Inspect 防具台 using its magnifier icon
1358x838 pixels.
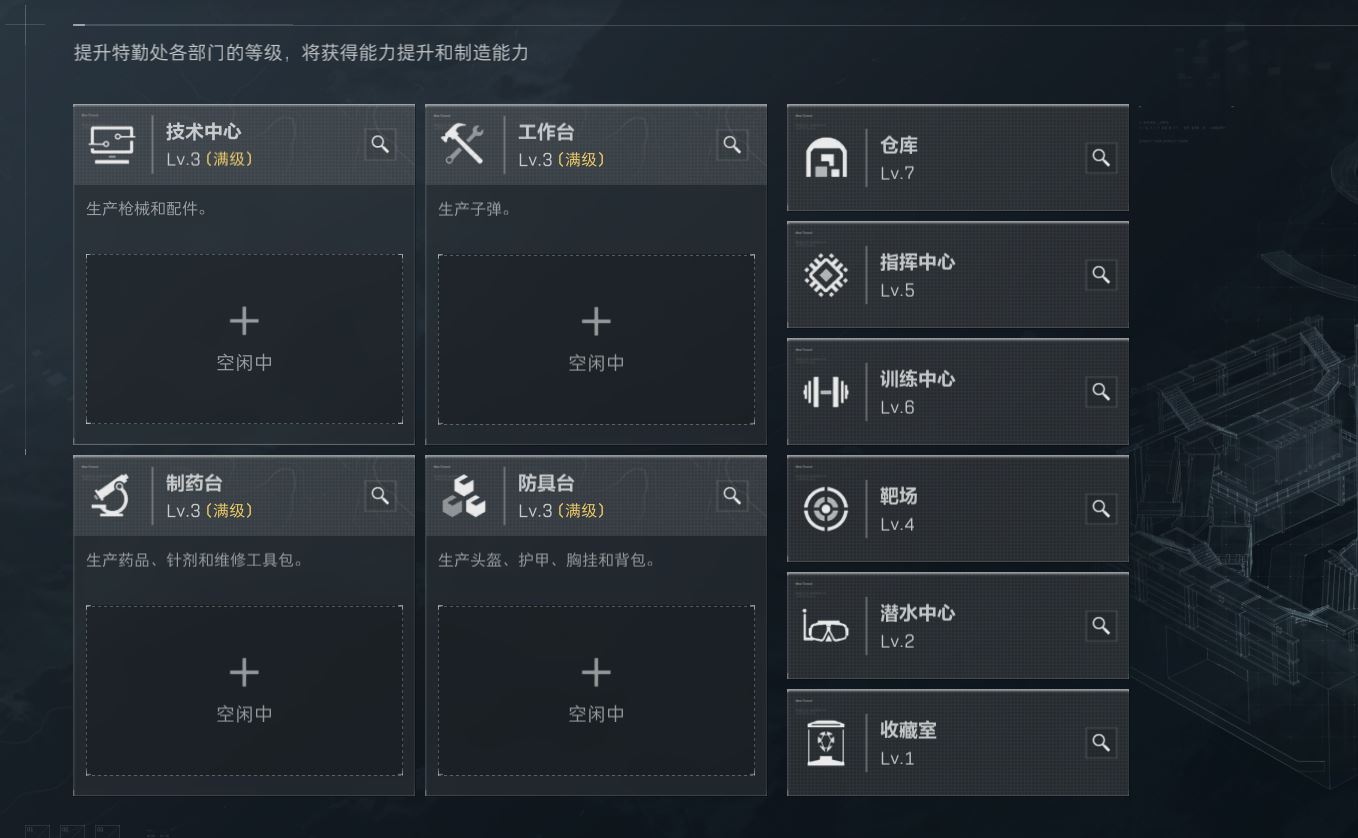coord(732,495)
